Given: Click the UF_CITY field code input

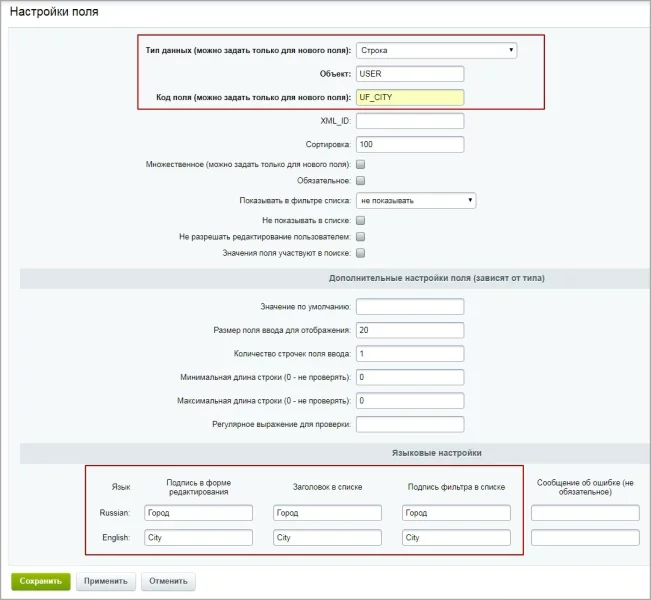Looking at the screenshot, I should (x=410, y=97).
